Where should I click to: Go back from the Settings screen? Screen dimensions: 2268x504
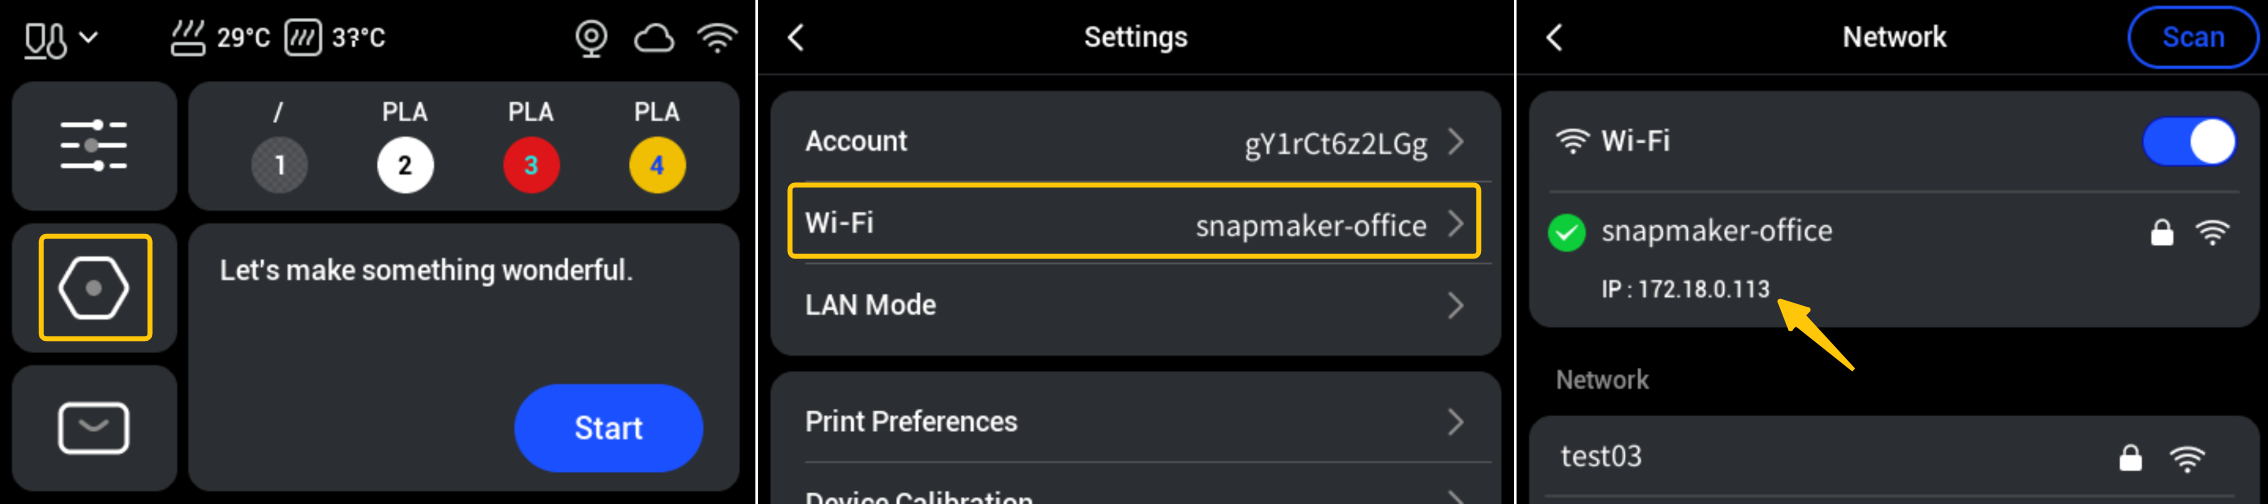tap(796, 38)
